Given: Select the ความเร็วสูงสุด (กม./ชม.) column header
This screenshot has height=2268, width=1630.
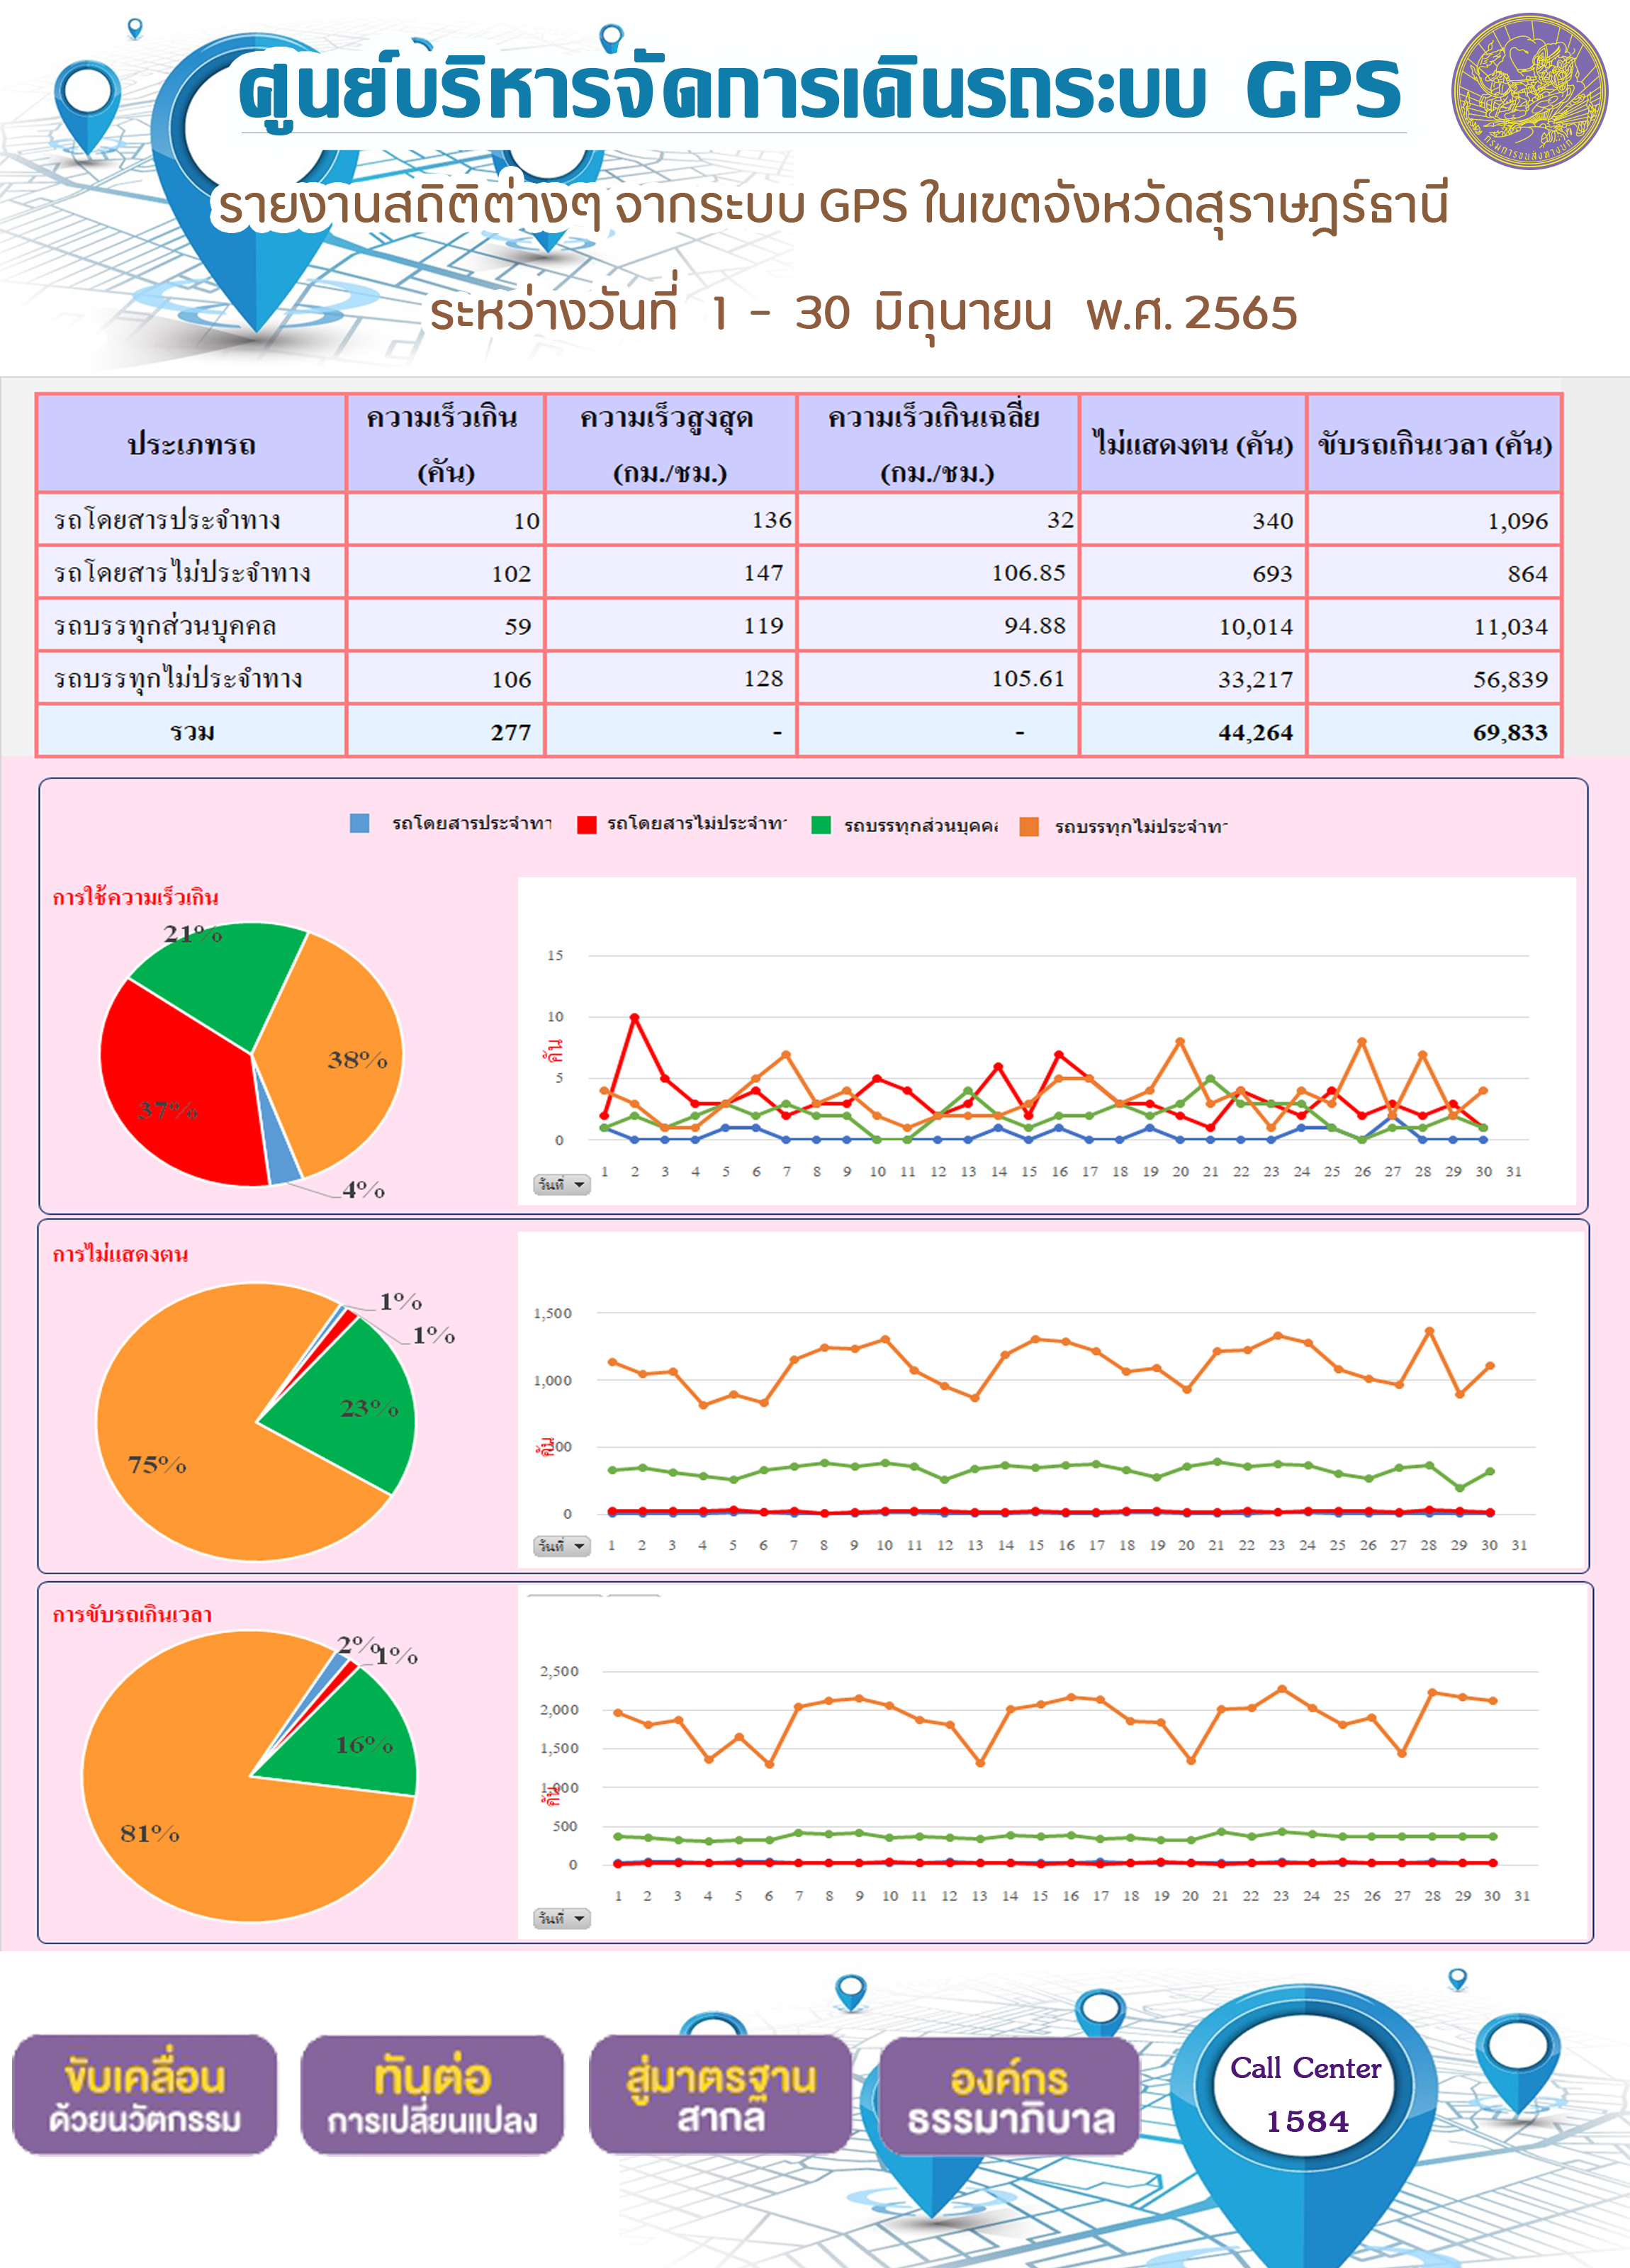Looking at the screenshot, I should [x=671, y=444].
